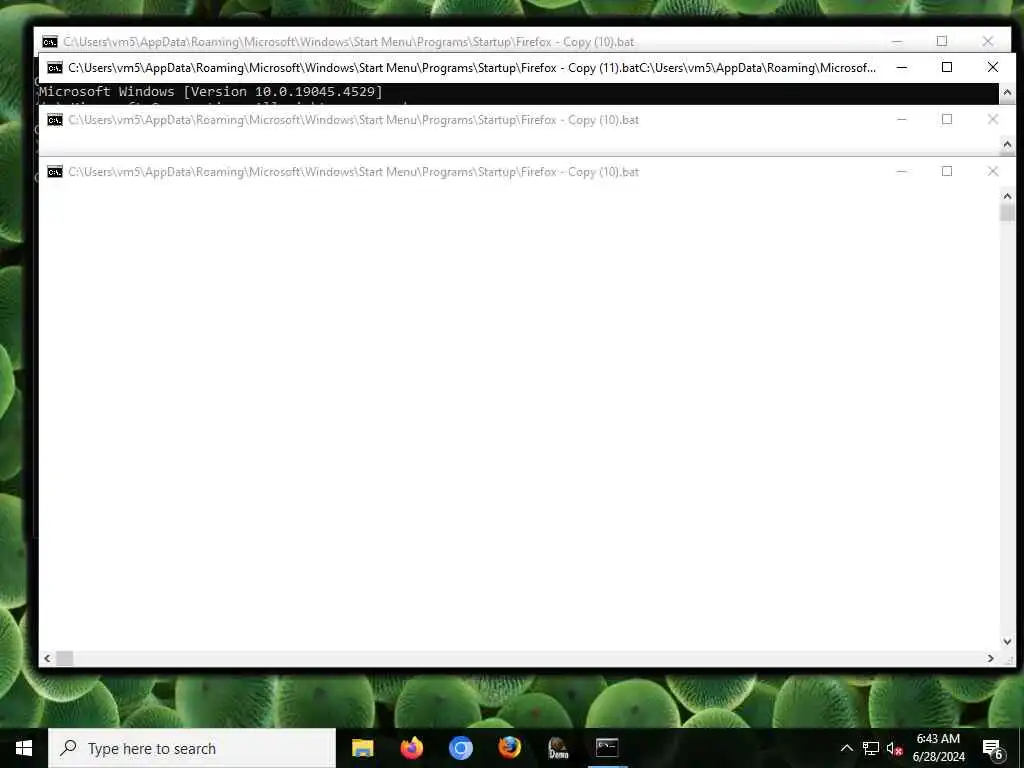The height and width of the screenshot is (768, 1024).
Task: Open the 6:43 AM clock and calendar
Action: [938, 748]
